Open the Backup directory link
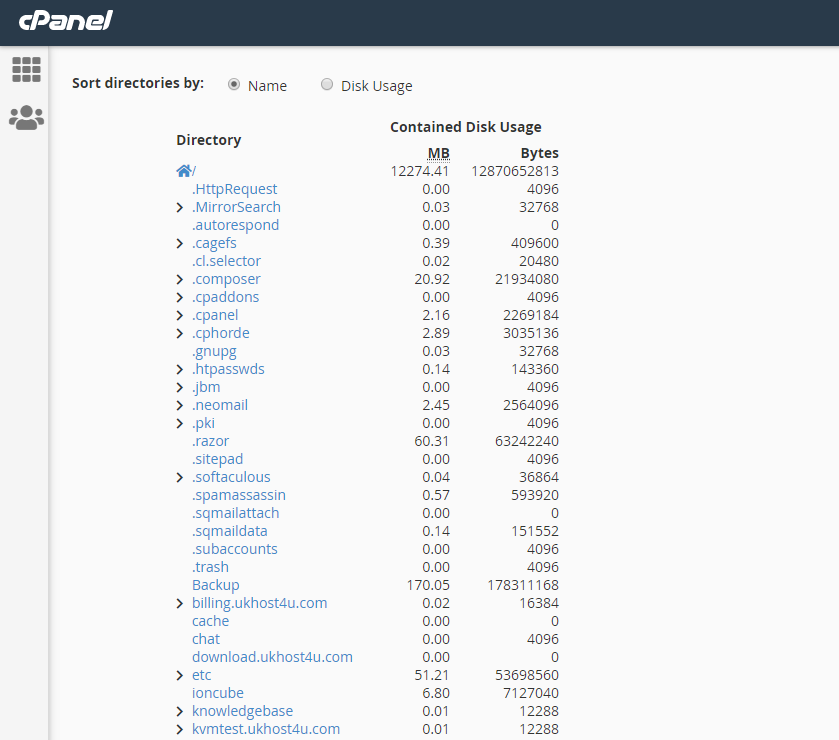This screenshot has width=839, height=740. [216, 585]
